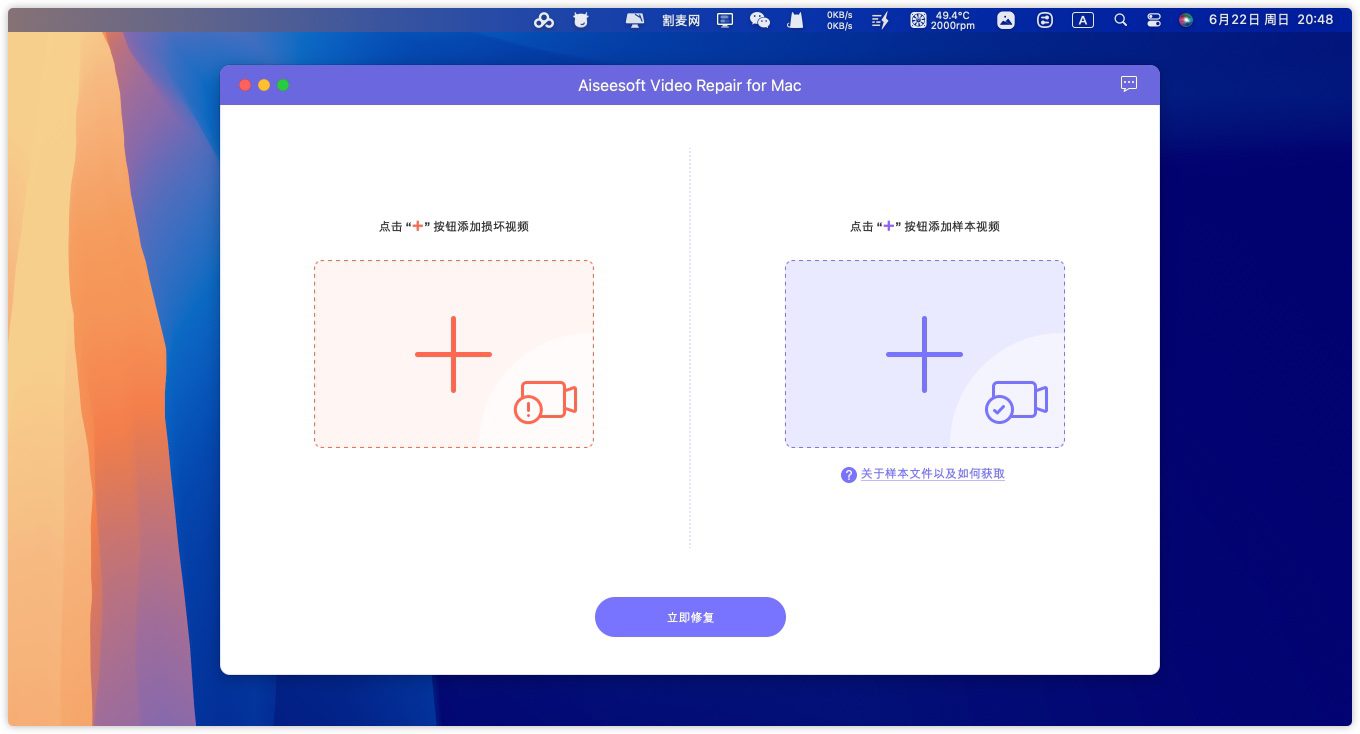Click the 立即修复 button

pyautogui.click(x=690, y=617)
